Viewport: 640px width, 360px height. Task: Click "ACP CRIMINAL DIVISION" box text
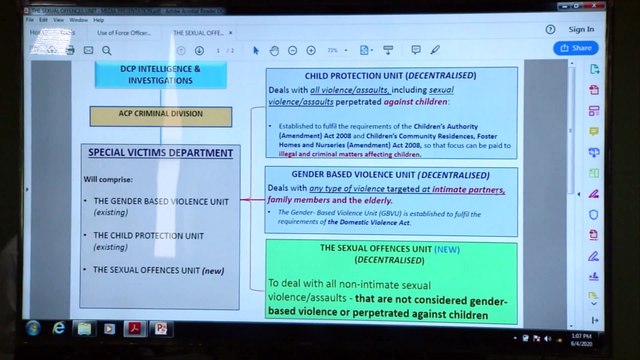(x=160, y=114)
